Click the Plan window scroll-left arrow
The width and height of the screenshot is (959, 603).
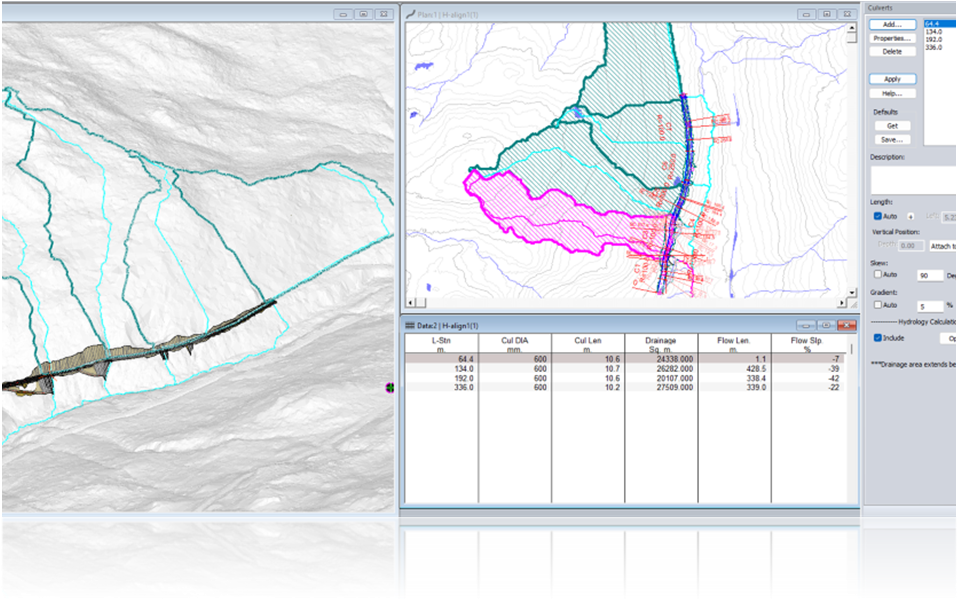click(411, 304)
